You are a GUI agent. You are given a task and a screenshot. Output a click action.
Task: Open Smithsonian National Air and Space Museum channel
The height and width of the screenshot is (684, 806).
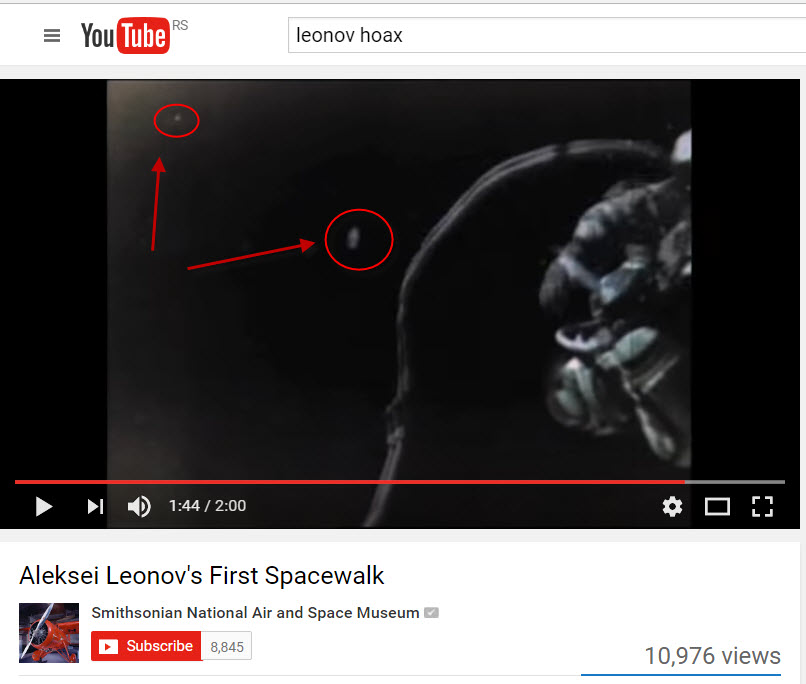[x=255, y=613]
